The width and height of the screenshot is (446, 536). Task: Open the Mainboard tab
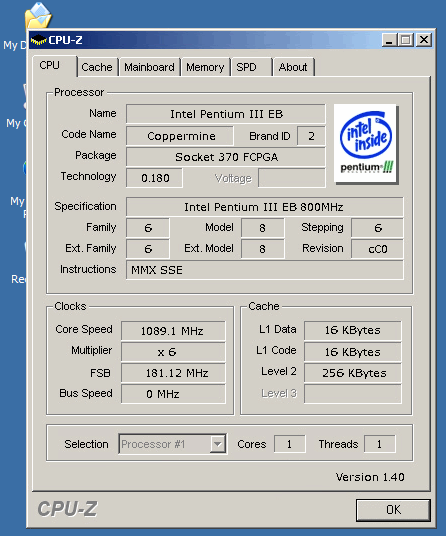pos(149,67)
